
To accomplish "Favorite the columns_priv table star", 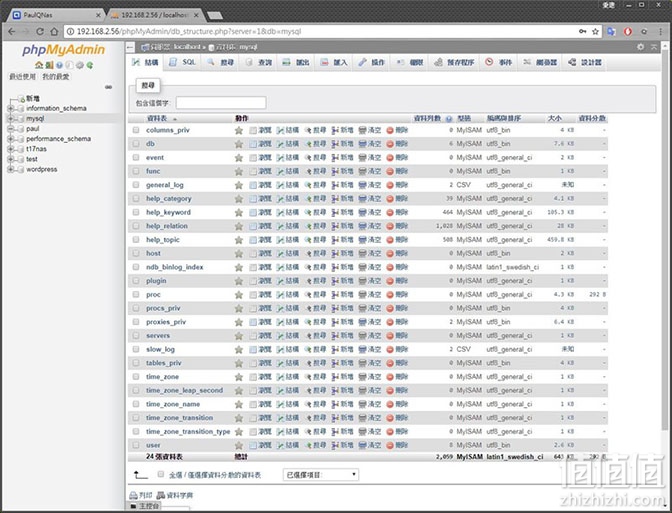I will coord(239,130).
